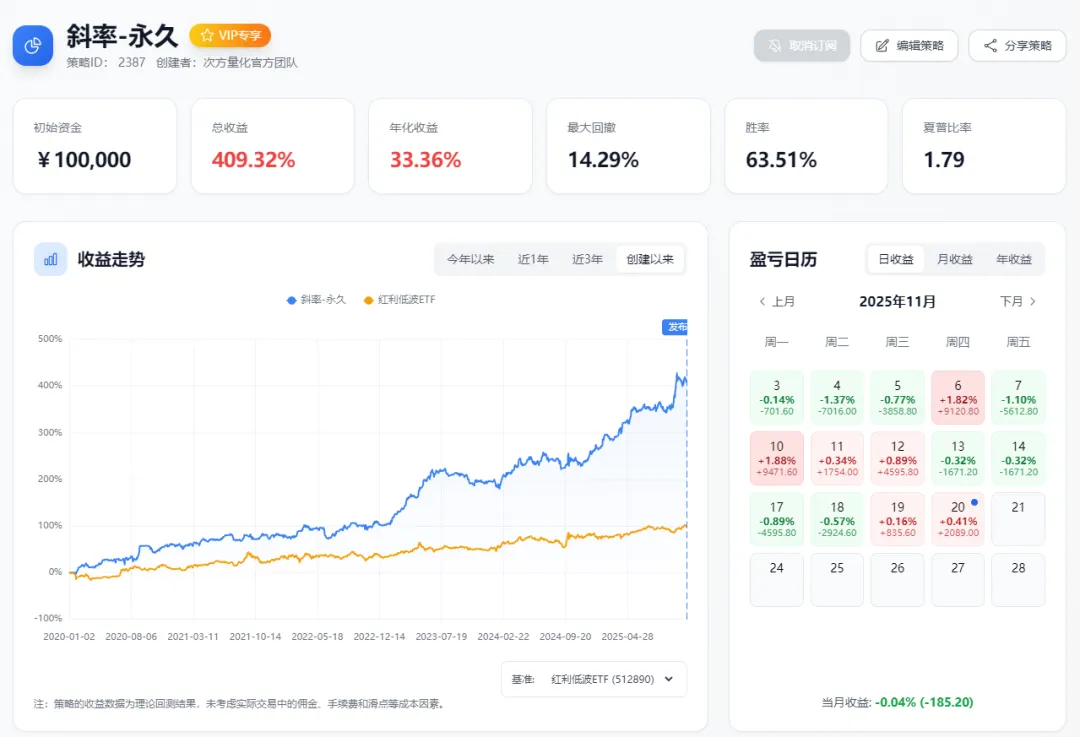Select November 10 calendar cell with +1.88%
This screenshot has width=1080, height=737.
(x=777, y=458)
